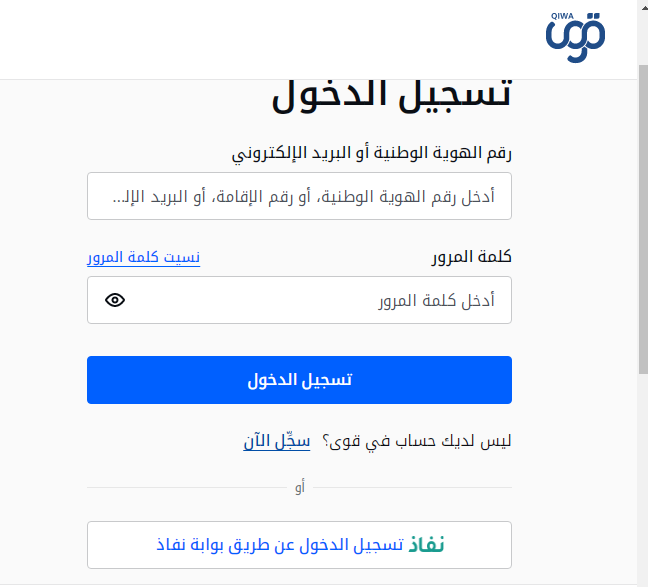Click the national ID or email input field
Screen dimensions: 648x587
coord(299,196)
